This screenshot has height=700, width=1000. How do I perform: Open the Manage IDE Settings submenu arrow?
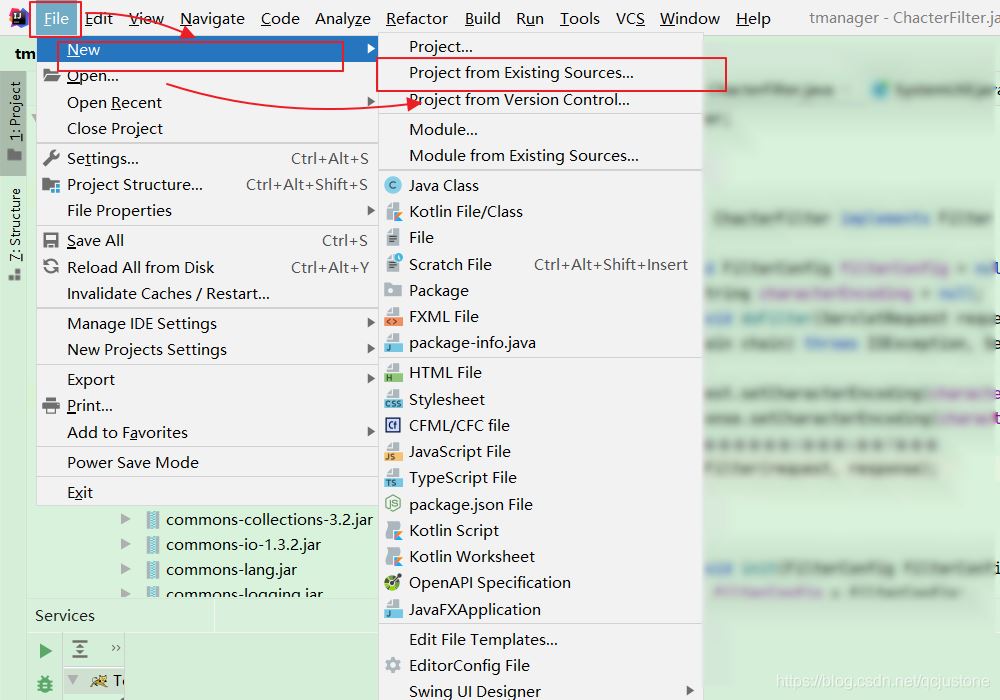[x=371, y=323]
